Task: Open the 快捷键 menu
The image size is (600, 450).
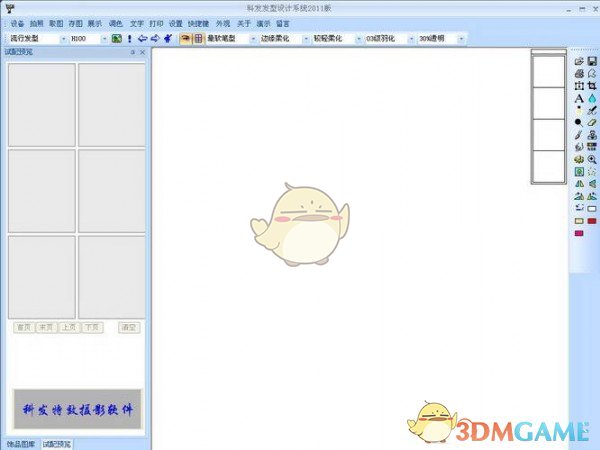Action: (x=199, y=24)
